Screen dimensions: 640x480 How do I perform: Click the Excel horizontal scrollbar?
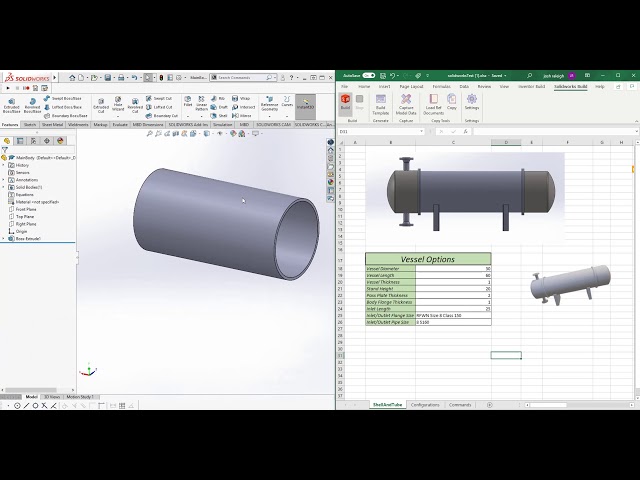click(x=579, y=405)
